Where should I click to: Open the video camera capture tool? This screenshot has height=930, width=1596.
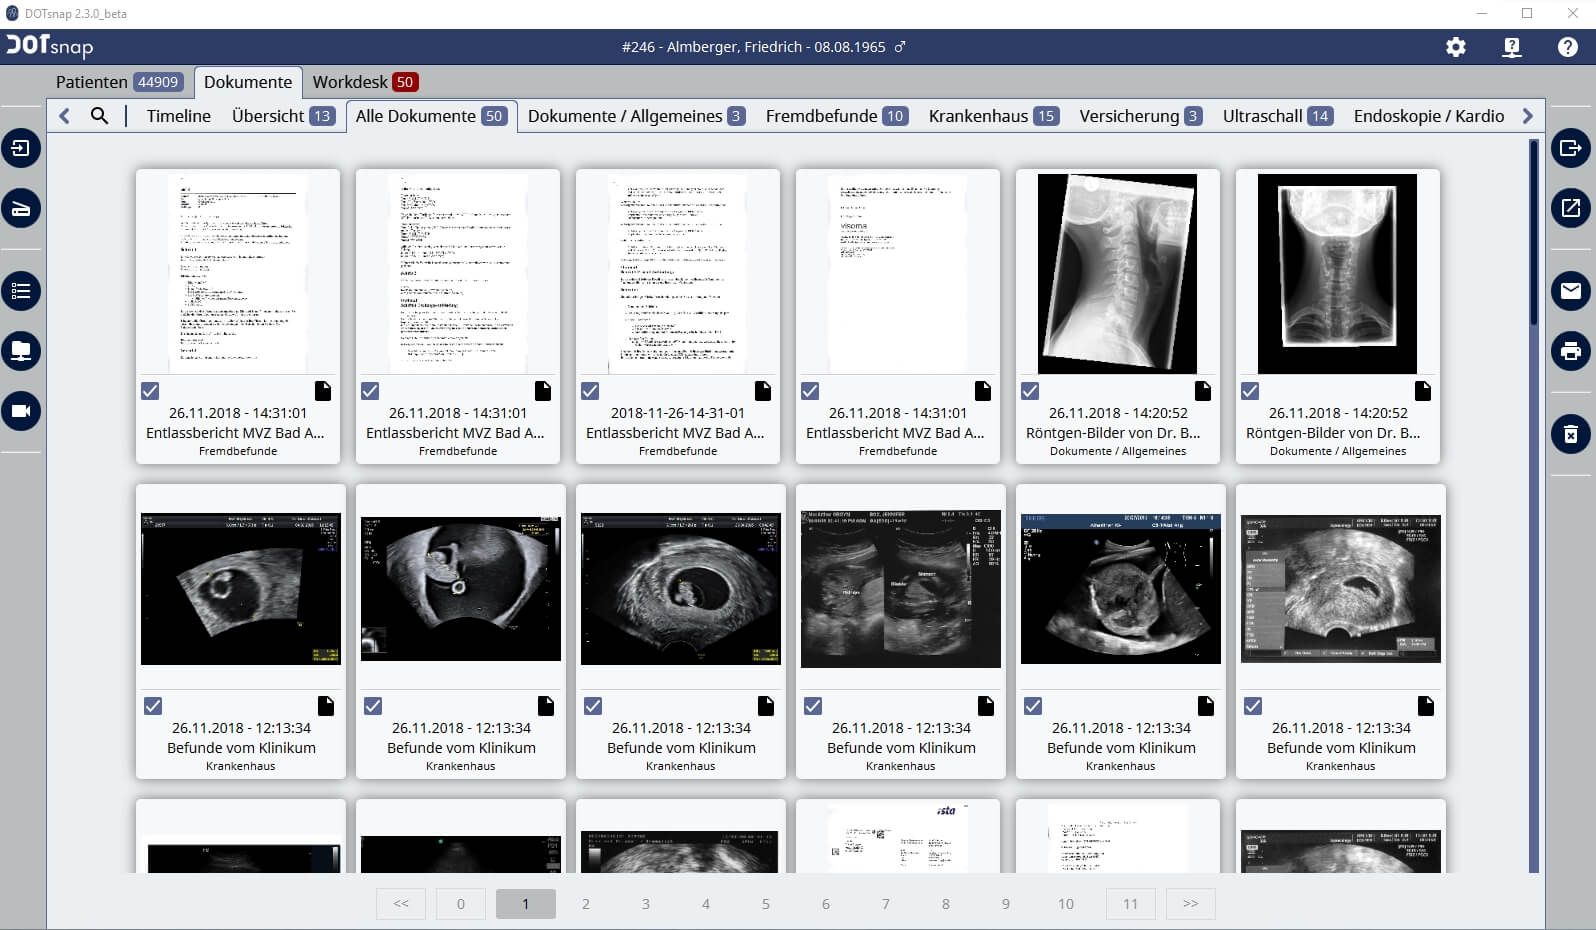coord(21,411)
